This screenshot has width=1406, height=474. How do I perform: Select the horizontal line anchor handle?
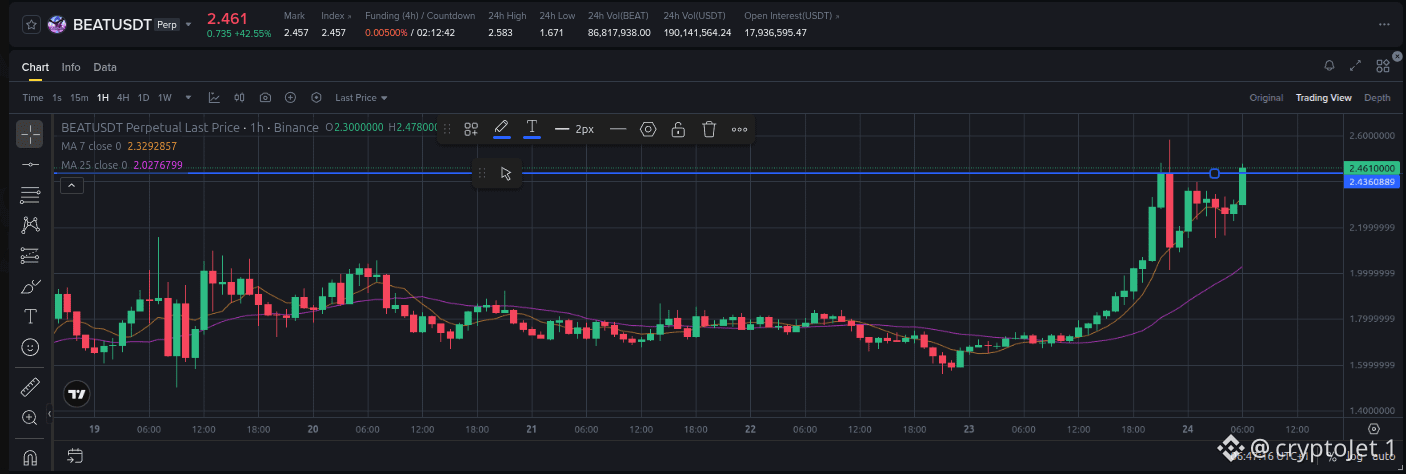point(1214,173)
